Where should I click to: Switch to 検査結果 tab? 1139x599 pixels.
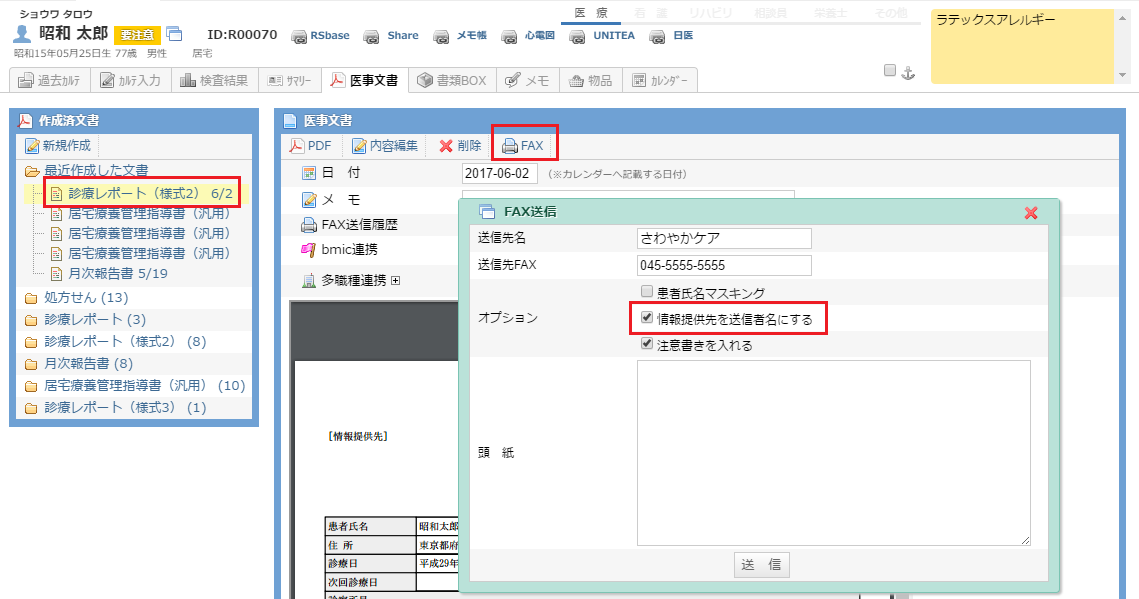pos(215,80)
